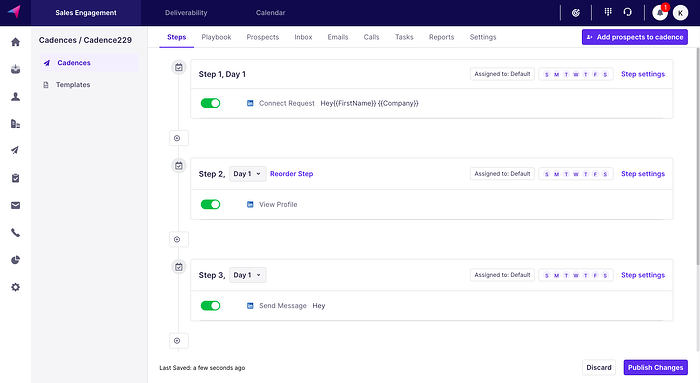This screenshot has width=700, height=383.
Task: Turn off the View Profile toggle
Action: 210,204
